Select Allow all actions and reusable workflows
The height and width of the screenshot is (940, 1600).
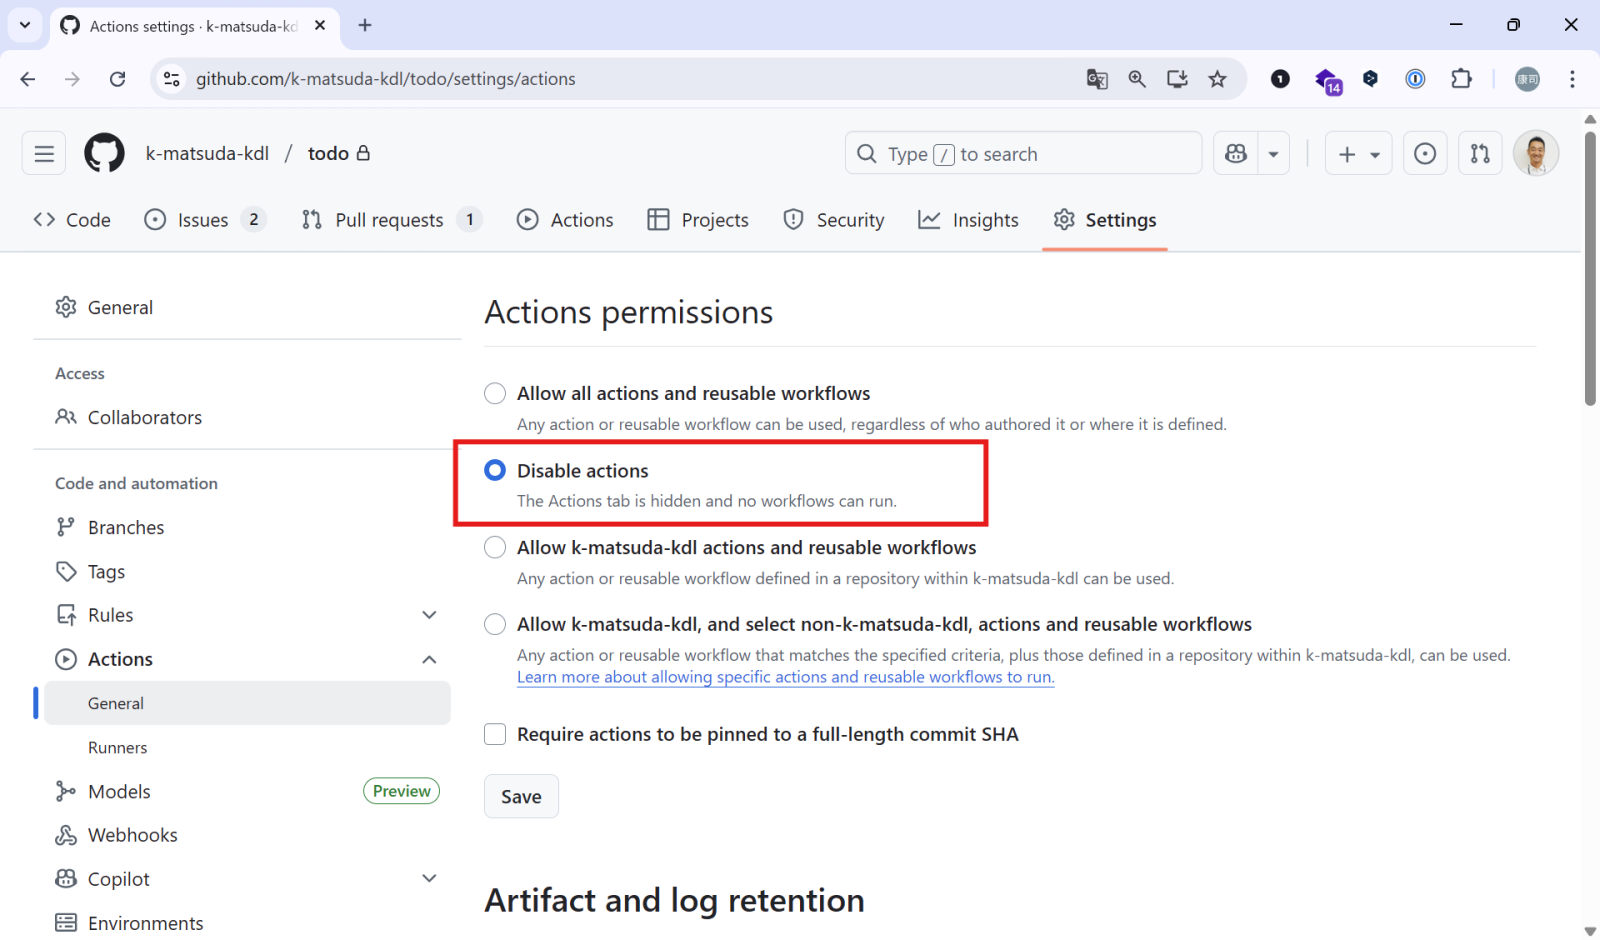pos(495,394)
